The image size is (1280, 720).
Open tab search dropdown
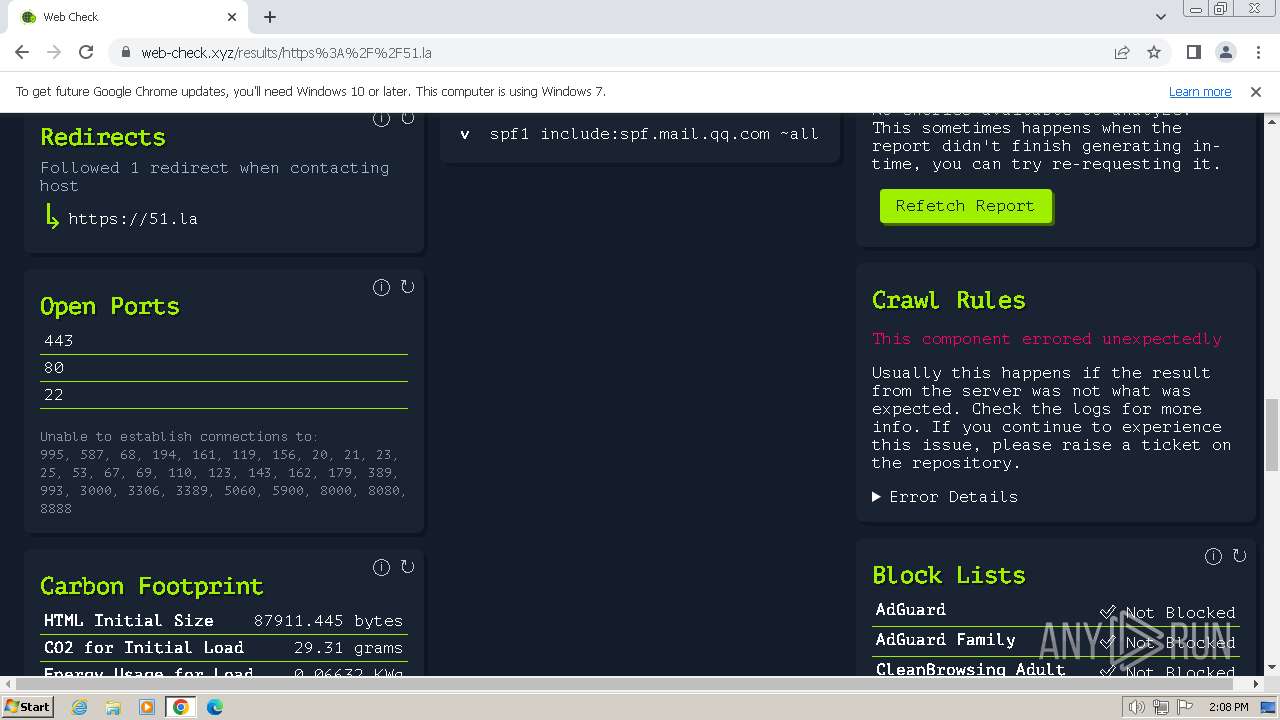coord(1160,17)
